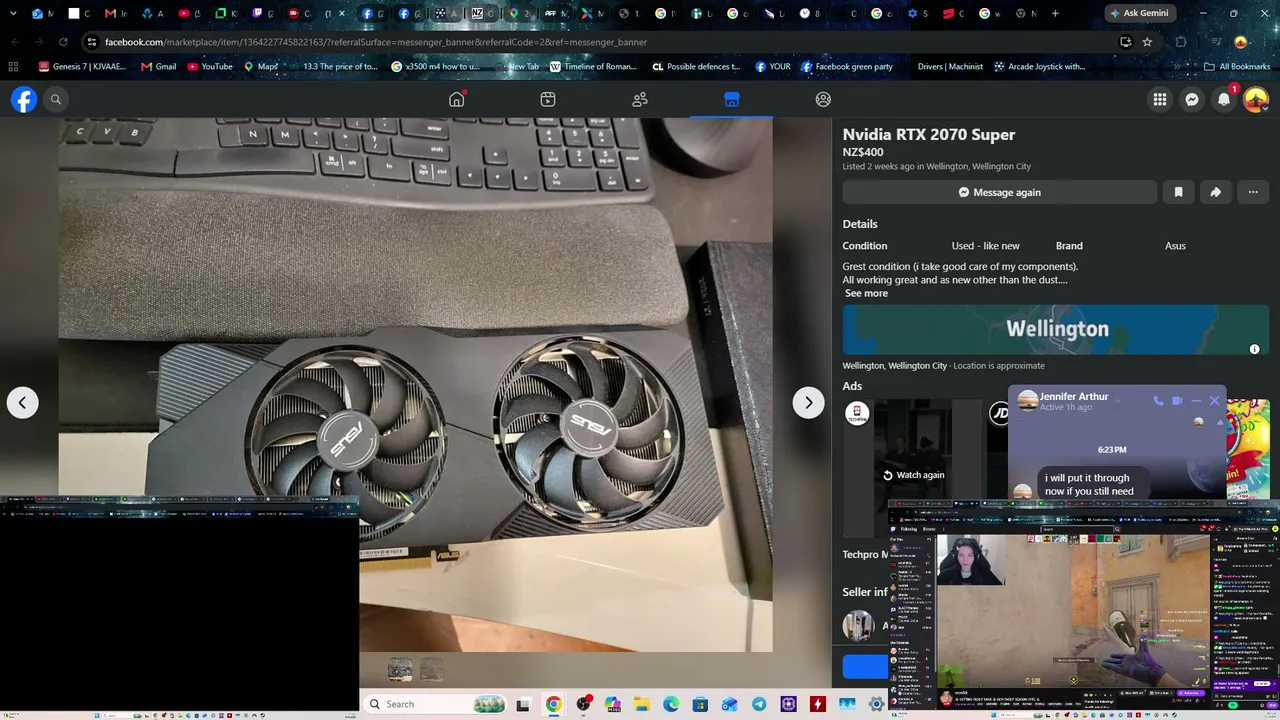This screenshot has height=720, width=1280.
Task: Select the first listing photo thumbnail
Action: click(400, 669)
